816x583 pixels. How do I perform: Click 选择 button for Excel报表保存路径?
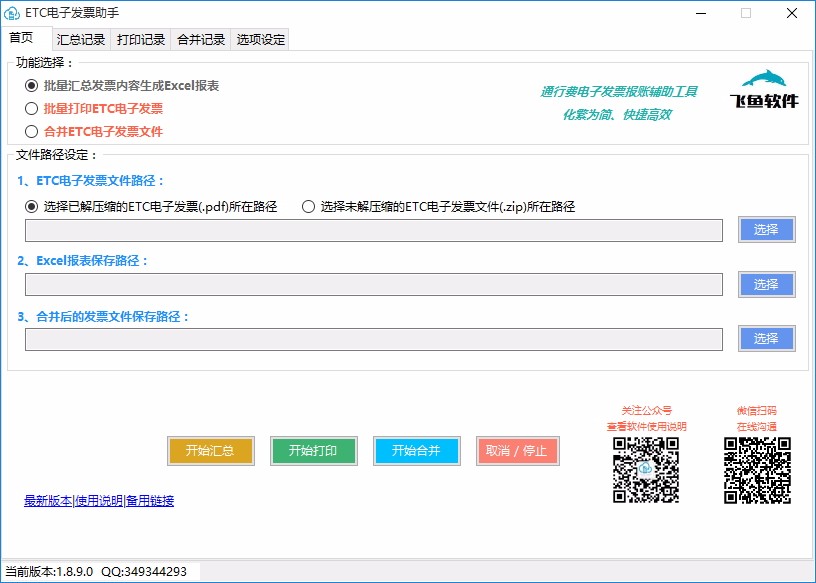767,284
